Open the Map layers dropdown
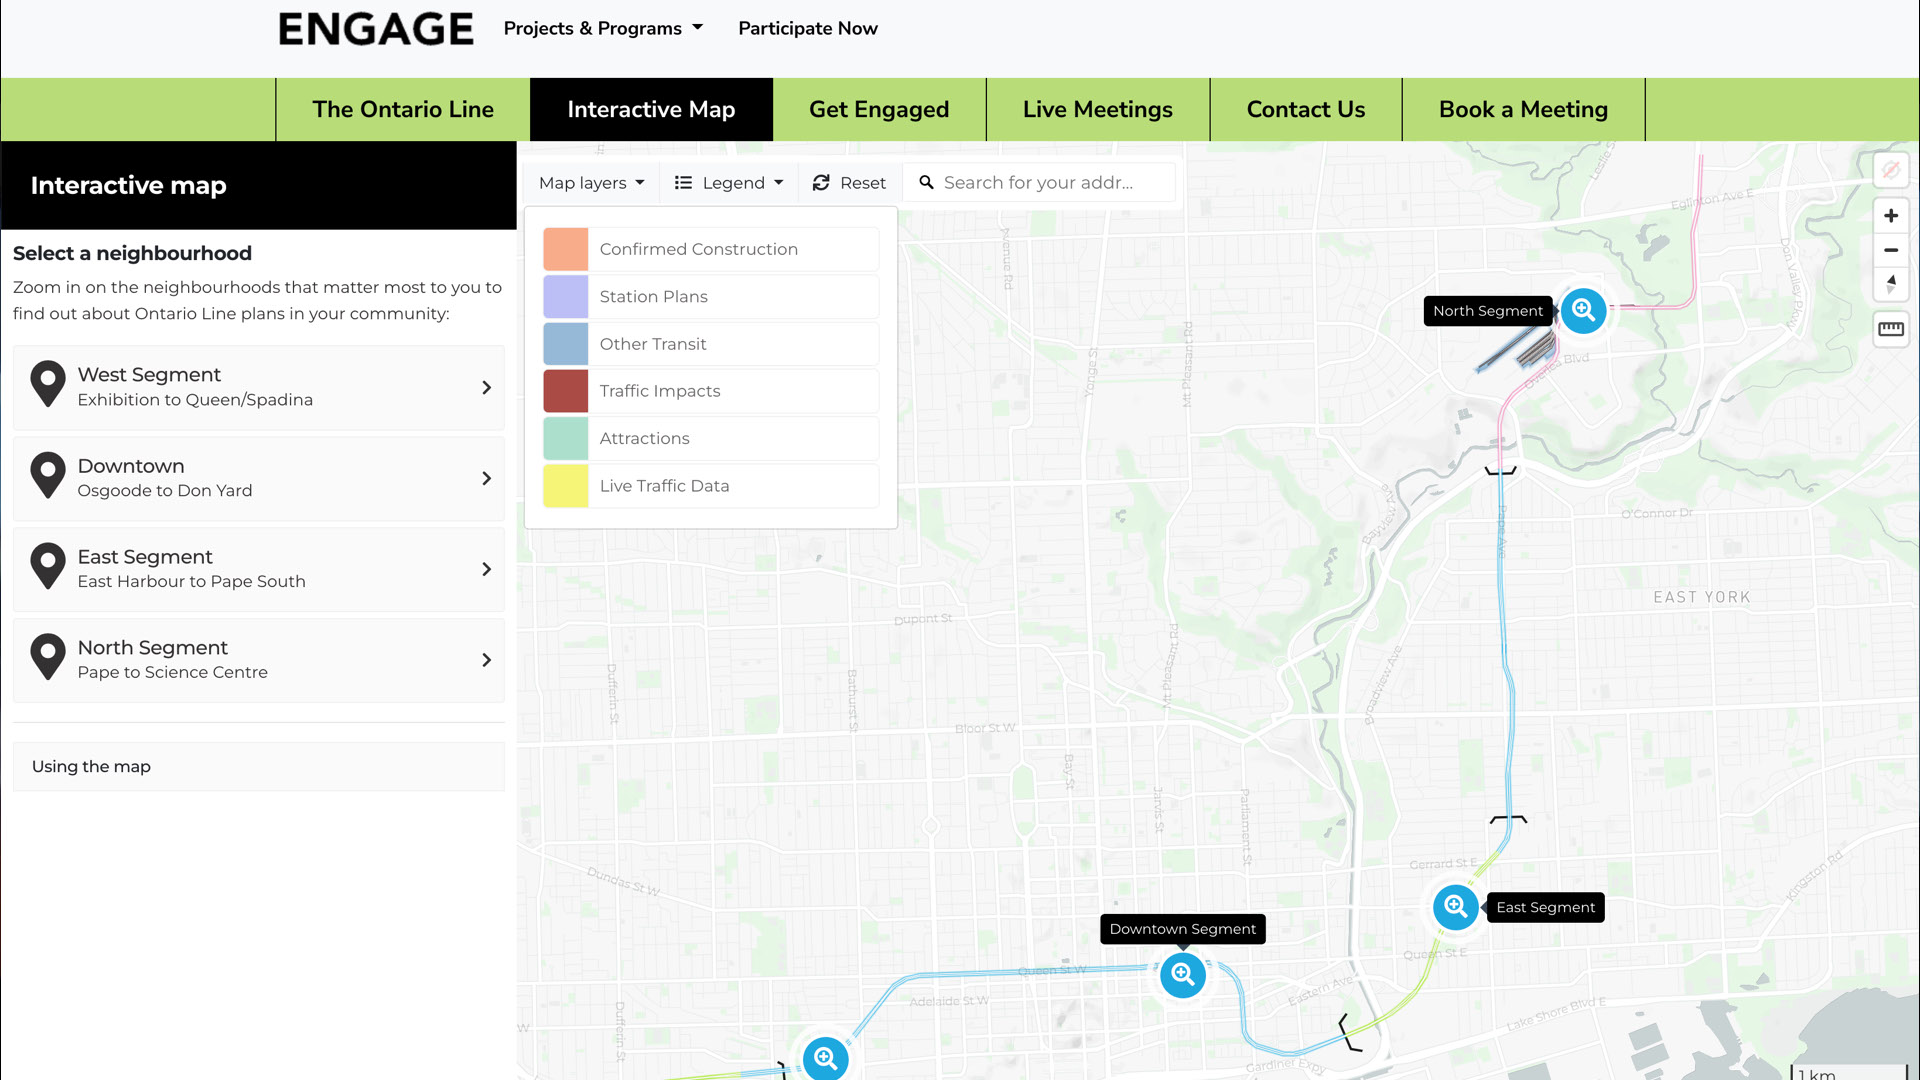 tap(591, 183)
